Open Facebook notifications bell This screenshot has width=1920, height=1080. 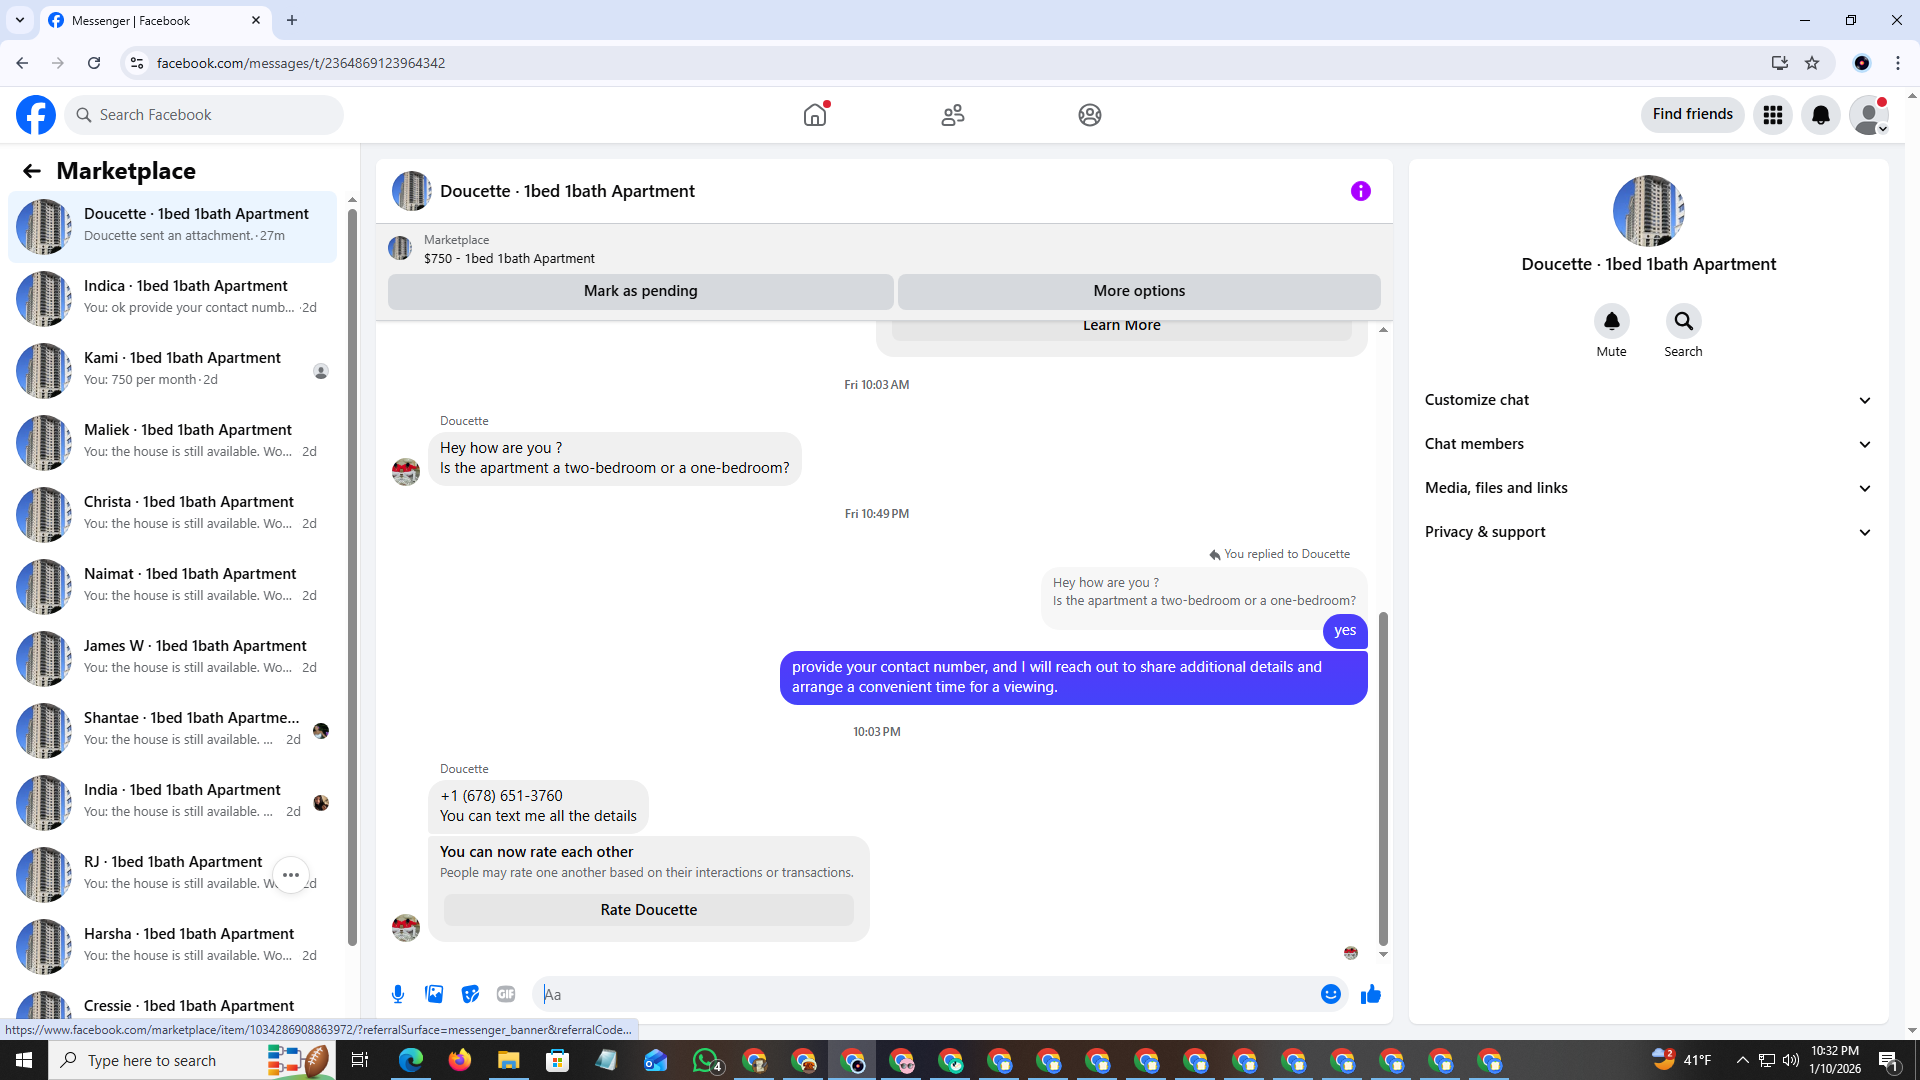point(1821,115)
